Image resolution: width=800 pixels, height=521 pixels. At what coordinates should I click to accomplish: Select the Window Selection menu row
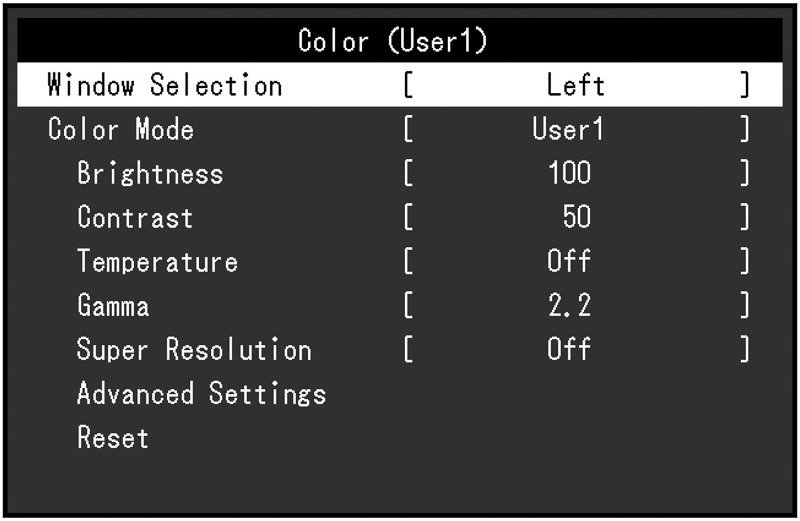(x=399, y=85)
